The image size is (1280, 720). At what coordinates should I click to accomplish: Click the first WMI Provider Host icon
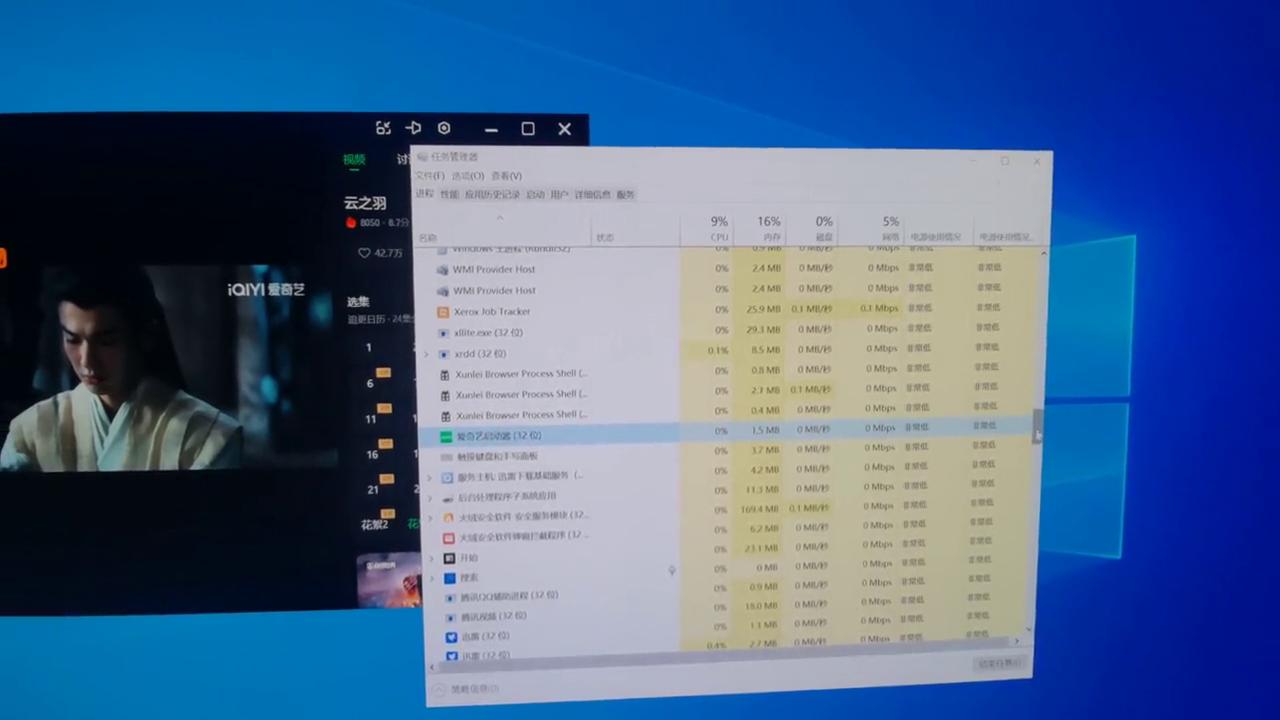point(443,269)
